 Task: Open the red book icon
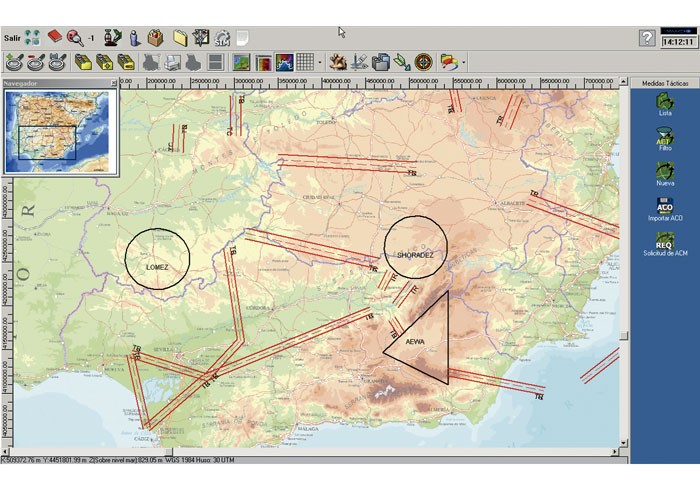55,37
